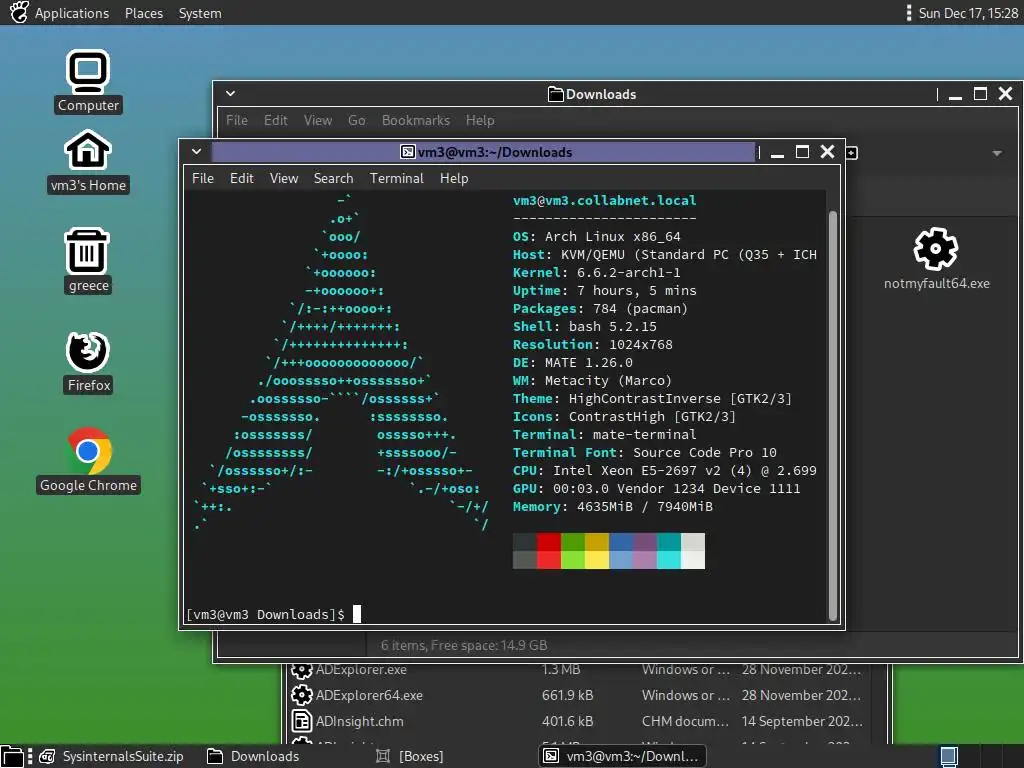Open Downloads window menu chevron
Screen dimensions: 1024x768
click(x=231, y=93)
